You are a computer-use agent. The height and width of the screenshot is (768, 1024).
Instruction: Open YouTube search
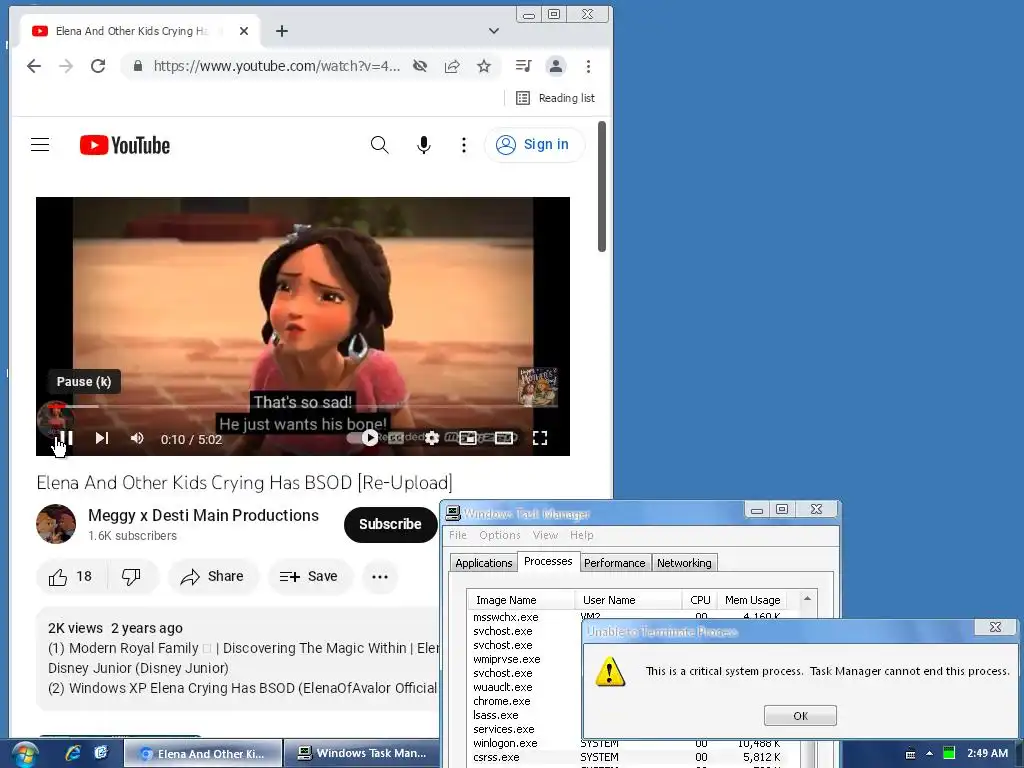coord(379,144)
